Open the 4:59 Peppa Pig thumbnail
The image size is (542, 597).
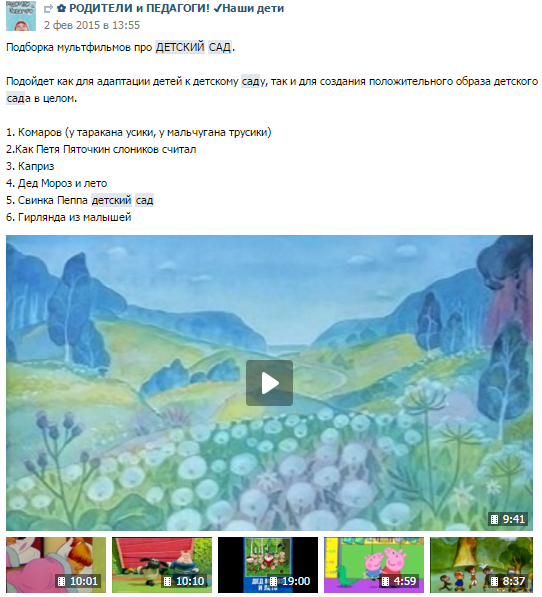pyautogui.click(x=374, y=565)
